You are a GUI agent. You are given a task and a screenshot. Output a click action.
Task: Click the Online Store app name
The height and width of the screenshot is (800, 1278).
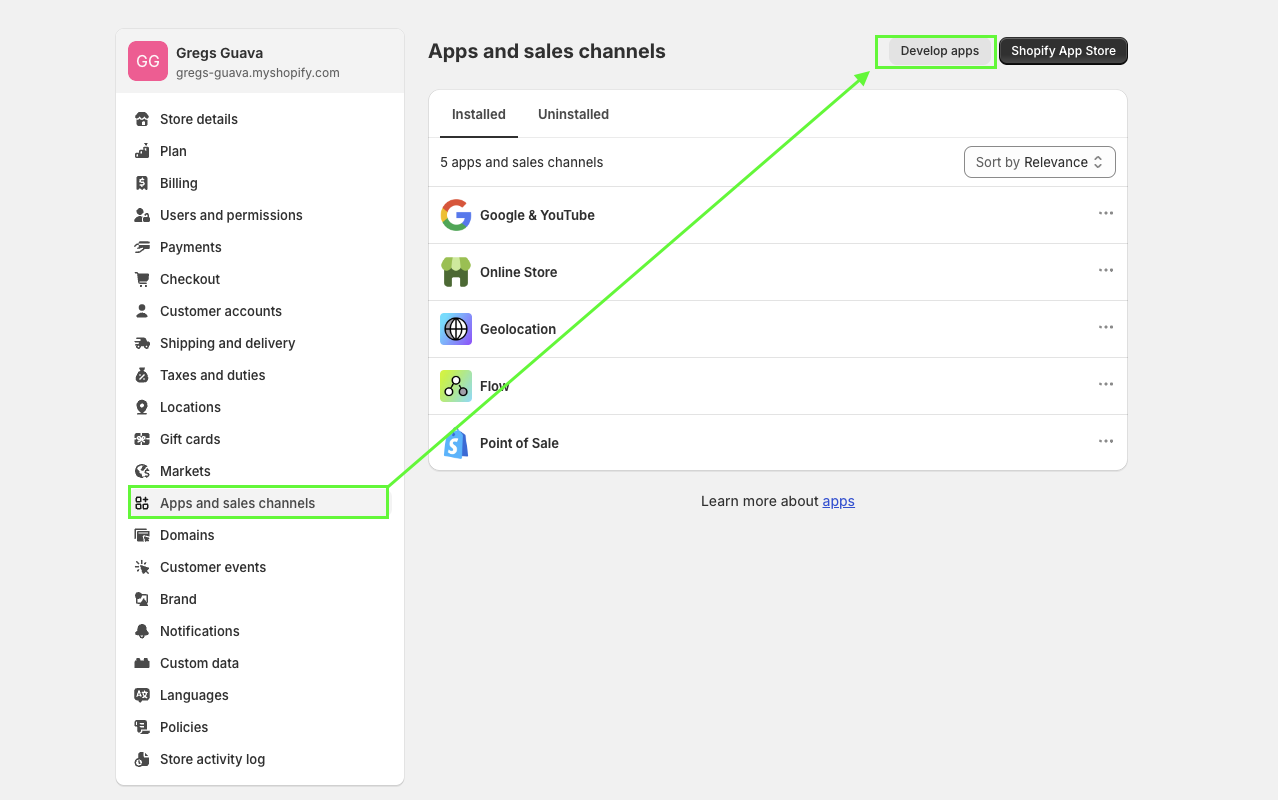pyautogui.click(x=518, y=272)
